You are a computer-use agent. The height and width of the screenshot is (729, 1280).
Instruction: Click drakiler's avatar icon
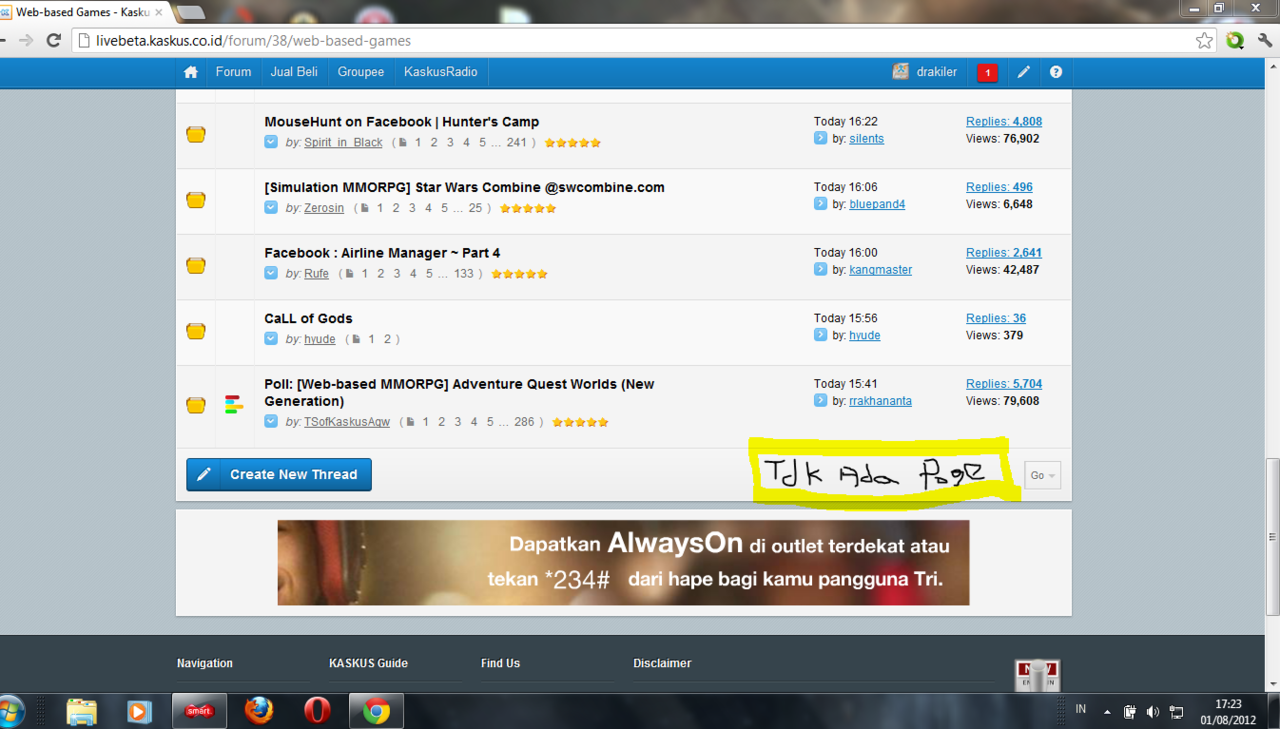[900, 71]
